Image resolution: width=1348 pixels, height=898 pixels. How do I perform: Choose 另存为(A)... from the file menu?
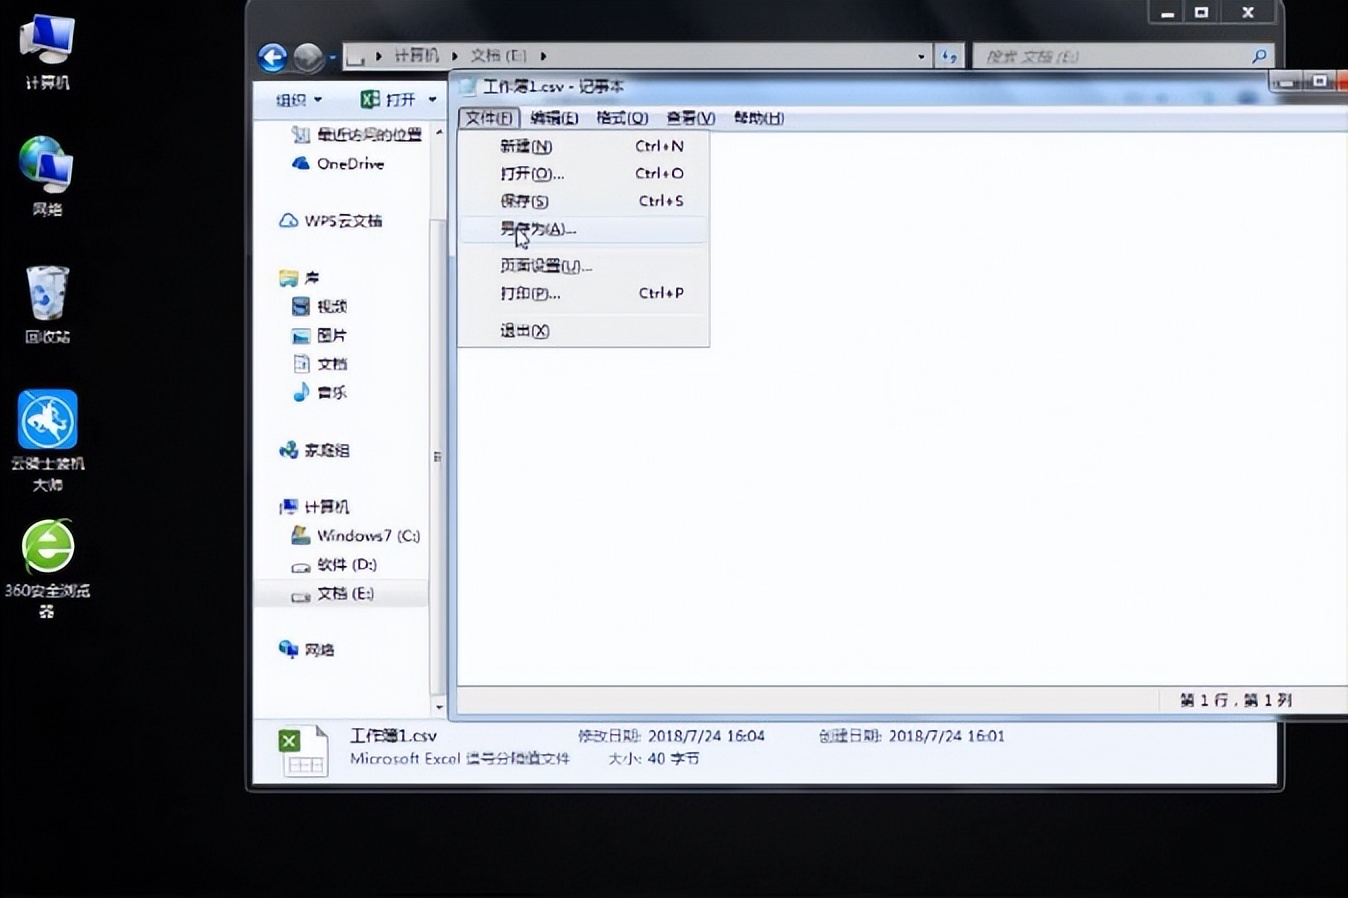click(583, 229)
